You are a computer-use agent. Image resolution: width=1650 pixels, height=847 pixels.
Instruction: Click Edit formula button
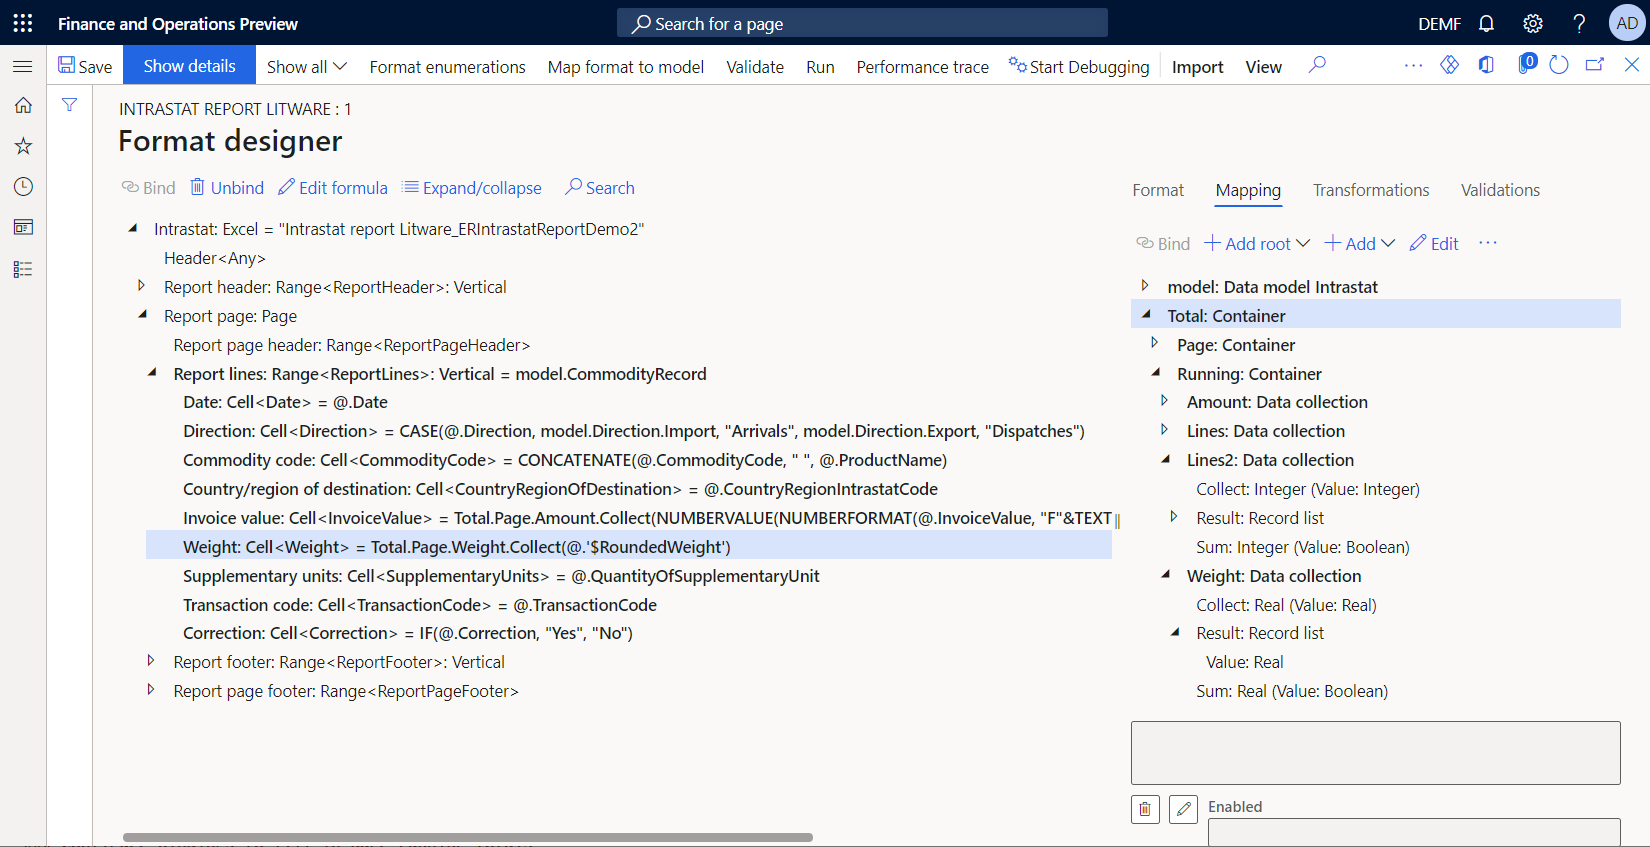point(333,188)
